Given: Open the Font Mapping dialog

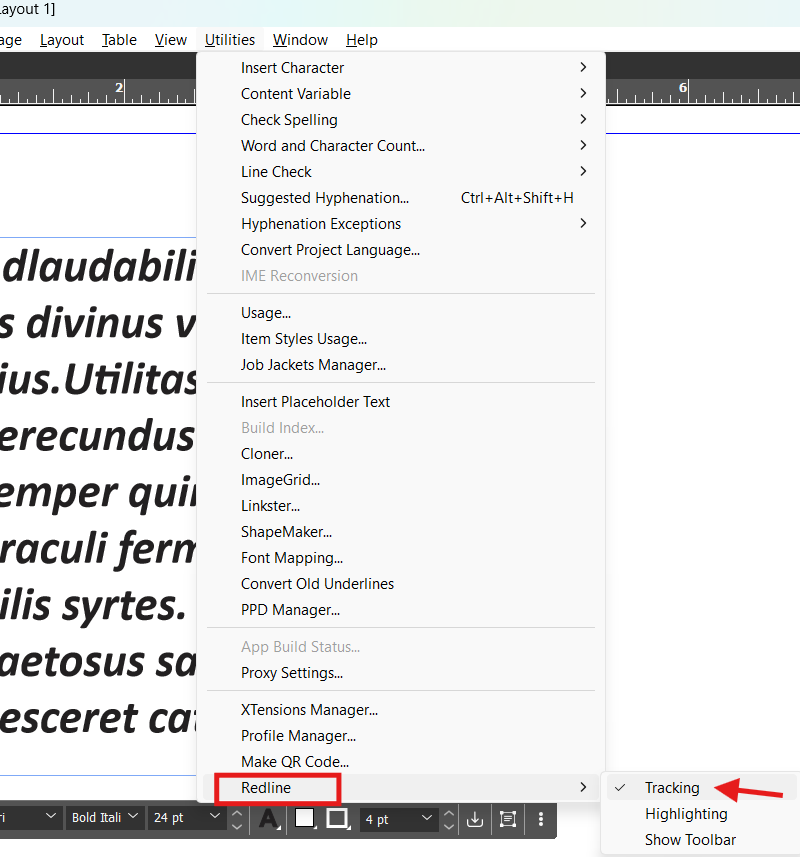Looking at the screenshot, I should click(x=292, y=557).
